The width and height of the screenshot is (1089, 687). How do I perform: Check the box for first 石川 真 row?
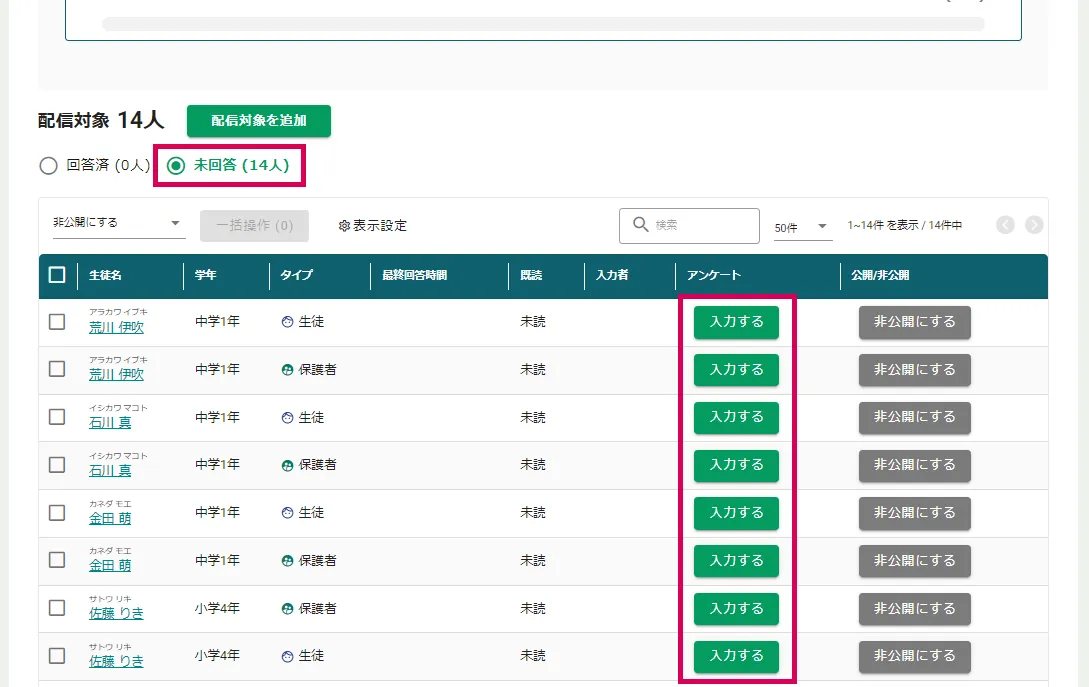click(x=57, y=417)
